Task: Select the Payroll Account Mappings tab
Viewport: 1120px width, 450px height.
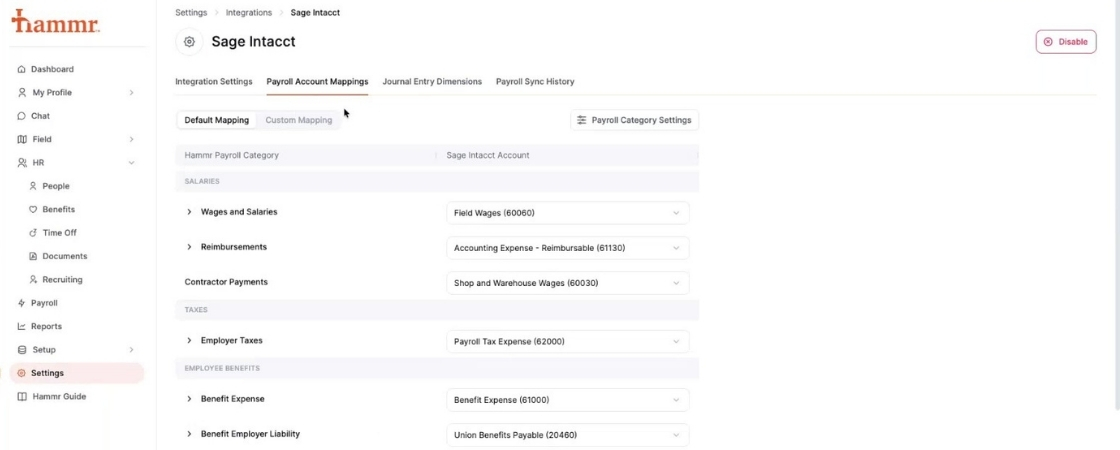Action: (317, 81)
